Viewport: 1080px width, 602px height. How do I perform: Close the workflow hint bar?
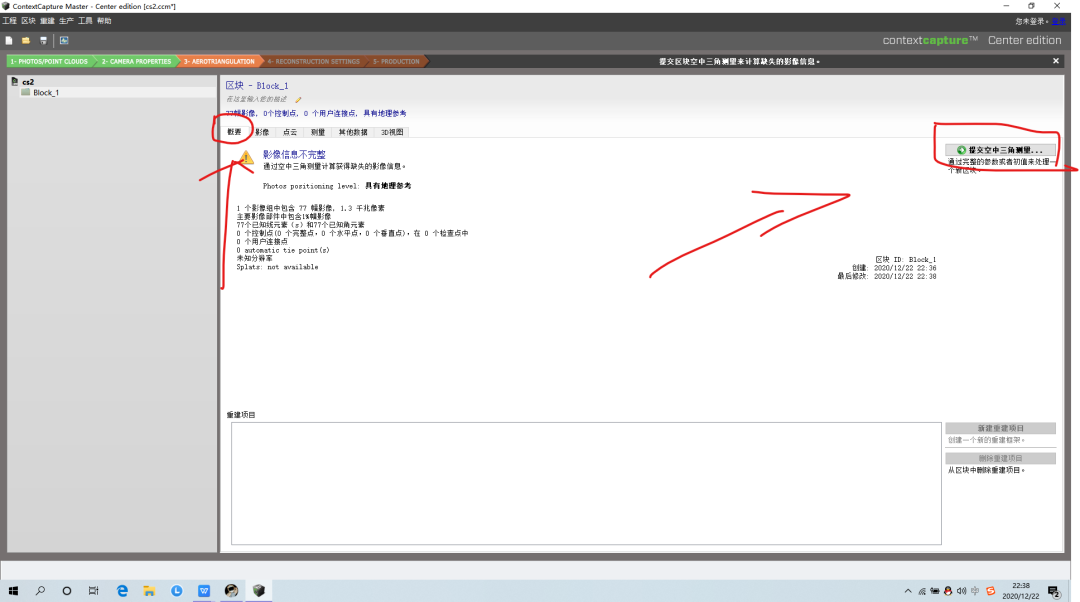point(1056,61)
